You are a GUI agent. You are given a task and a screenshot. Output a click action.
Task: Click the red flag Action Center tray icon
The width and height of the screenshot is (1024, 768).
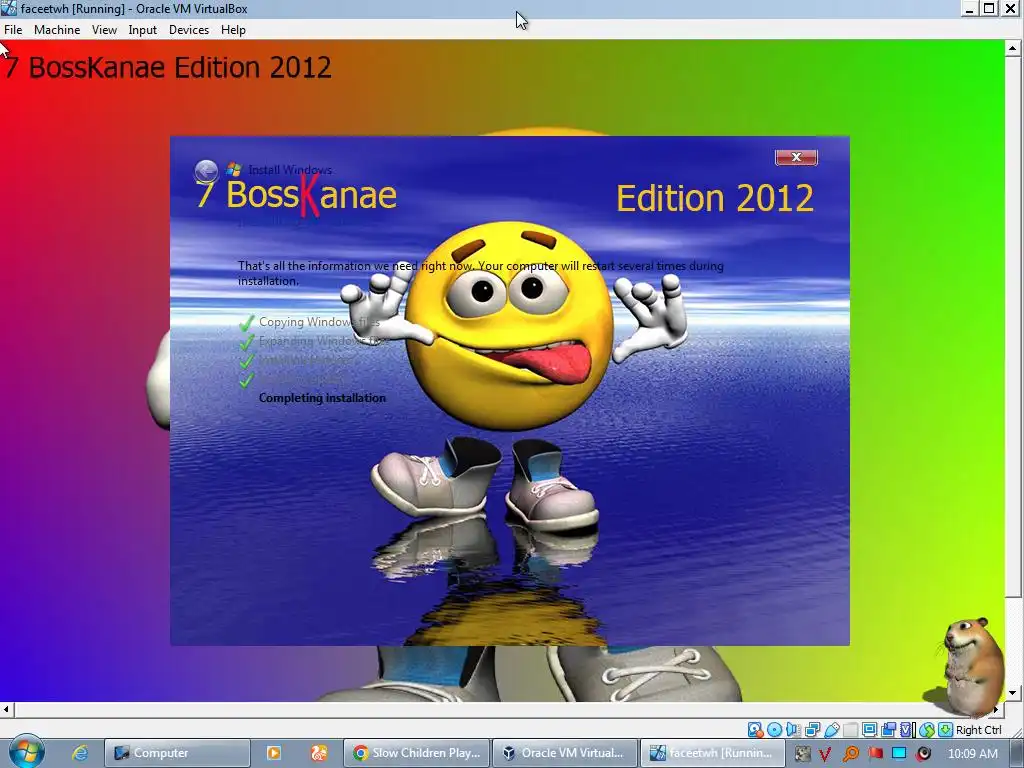(876, 753)
